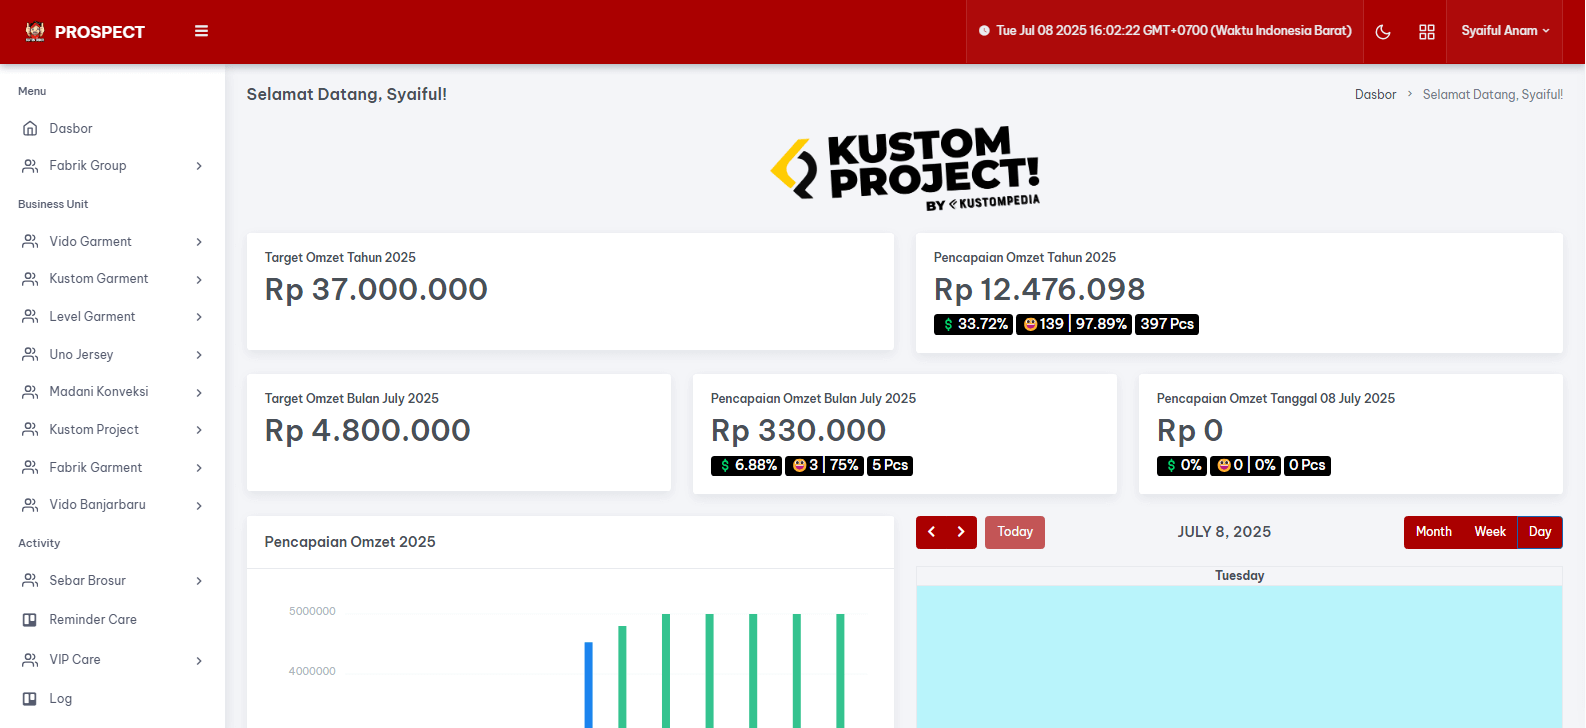Expand Vido Banjarbaru chevron
Viewport: 1586px width, 728px height.
[x=199, y=506]
